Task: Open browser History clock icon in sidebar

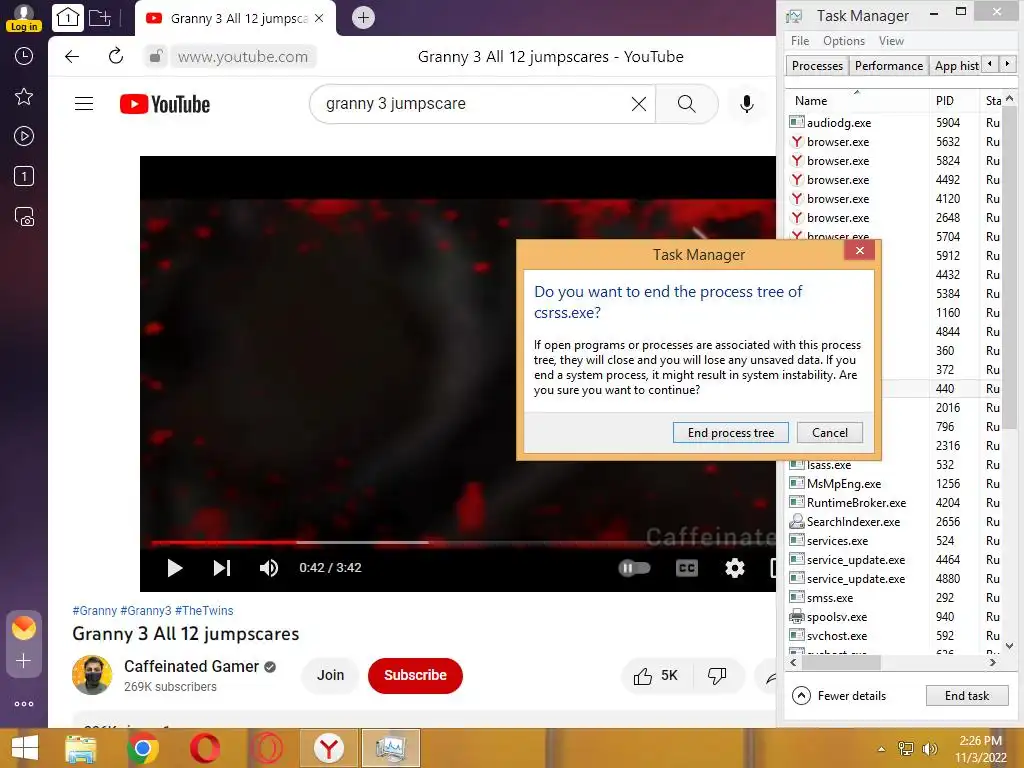Action: click(24, 56)
